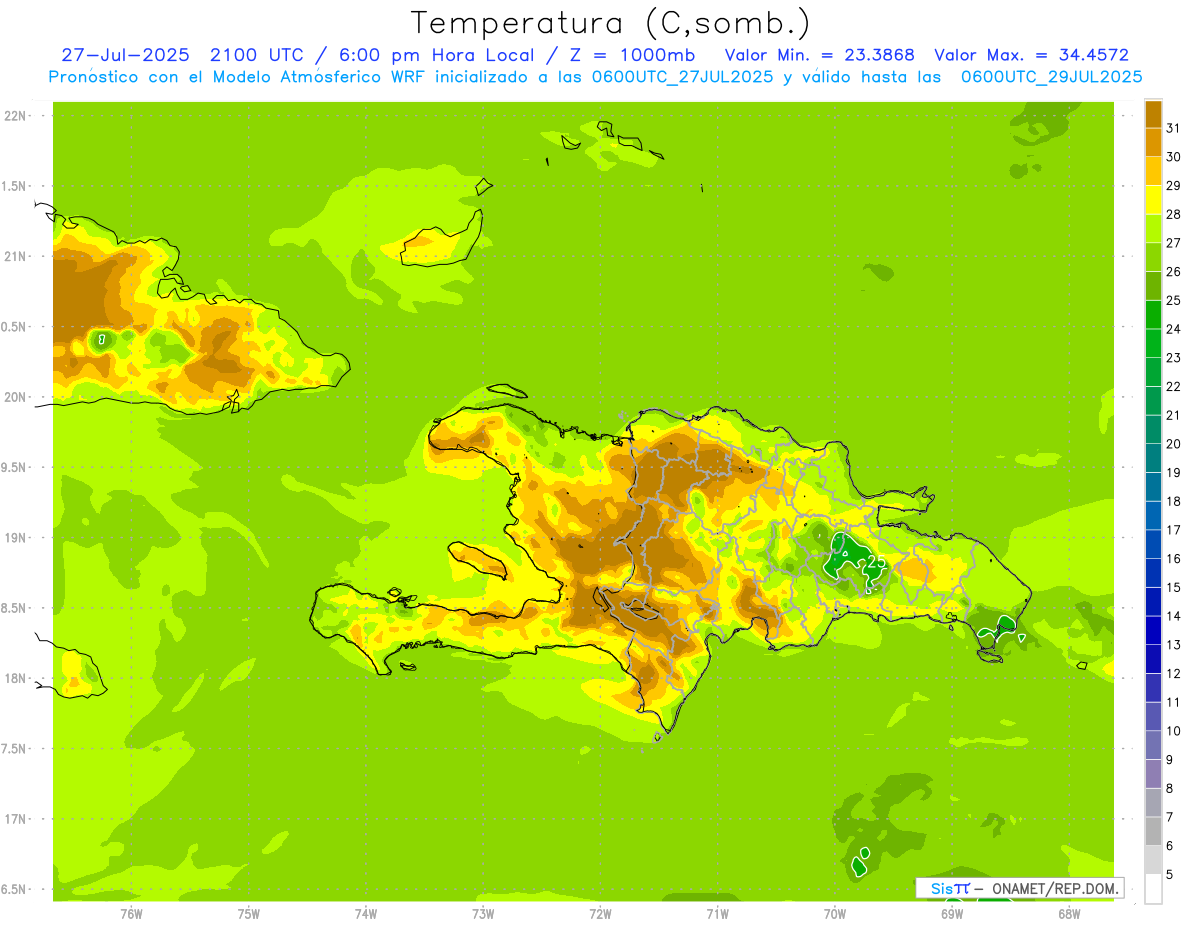The image size is (1200, 927).
Task: Select the date text '27-Jul-2025'
Action: 125,54
